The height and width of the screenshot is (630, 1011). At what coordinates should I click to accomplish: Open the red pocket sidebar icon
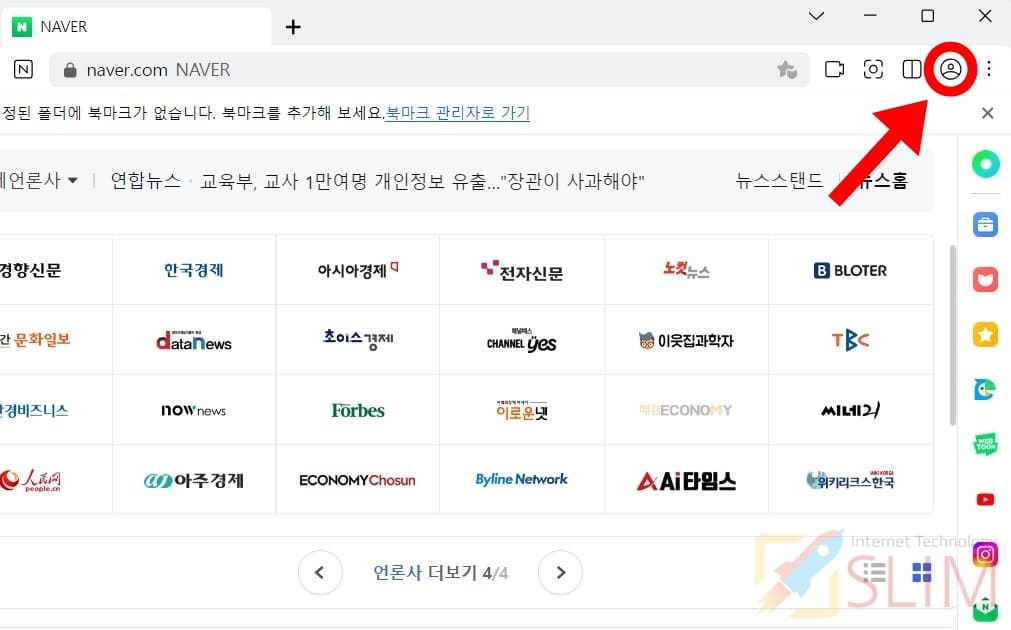click(x=985, y=280)
